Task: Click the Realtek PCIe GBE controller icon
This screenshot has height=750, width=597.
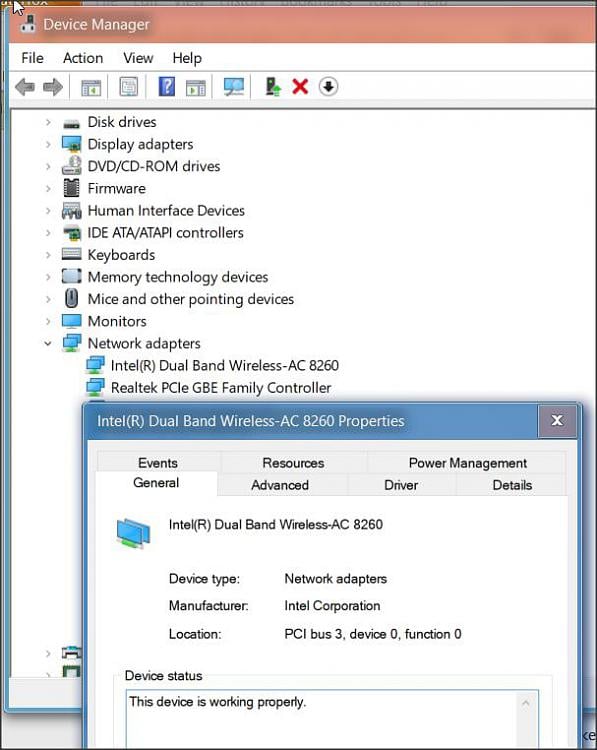Action: 95,387
